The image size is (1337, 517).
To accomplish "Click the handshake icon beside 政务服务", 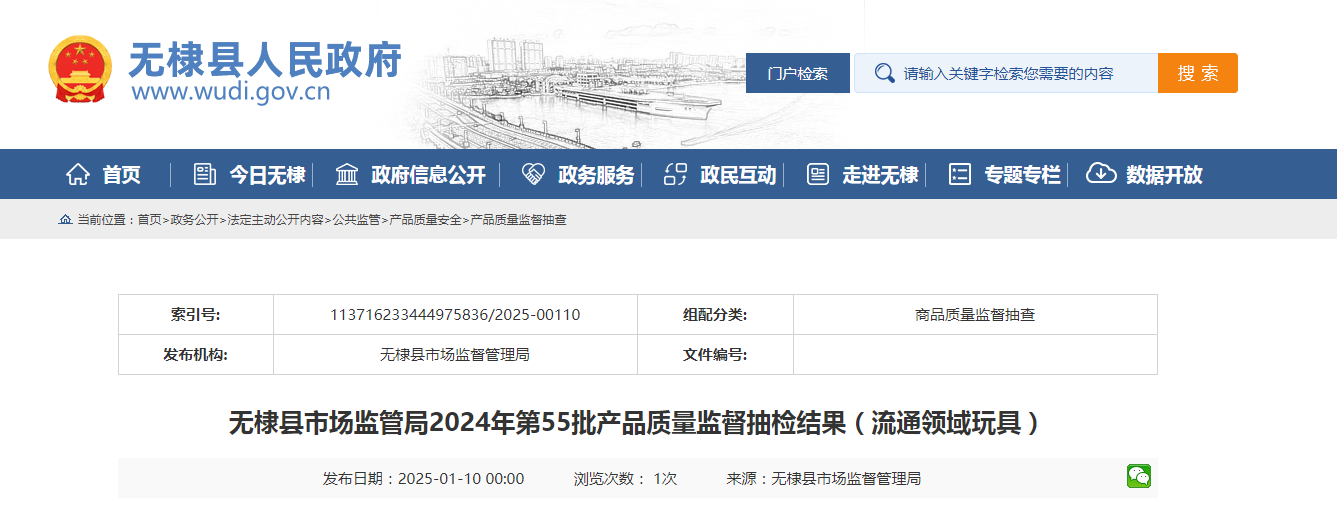I will click(533, 174).
